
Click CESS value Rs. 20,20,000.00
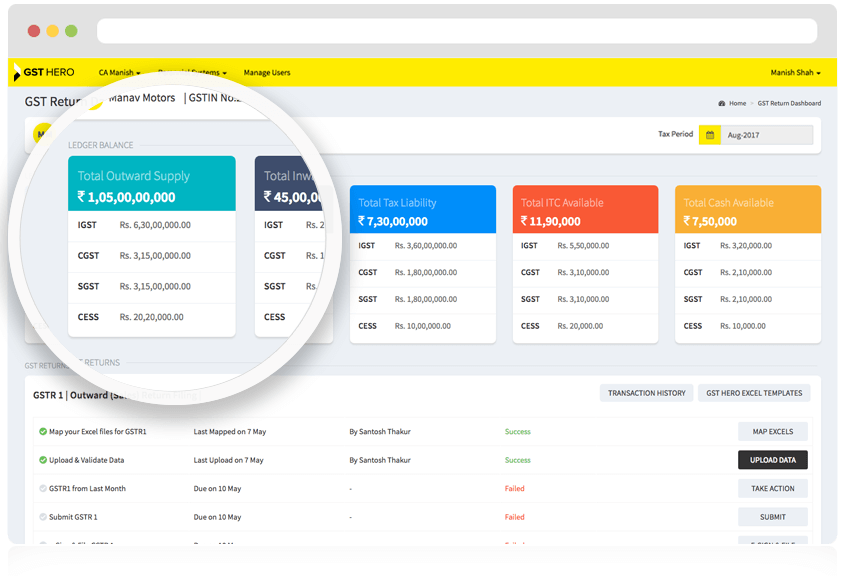tap(151, 317)
